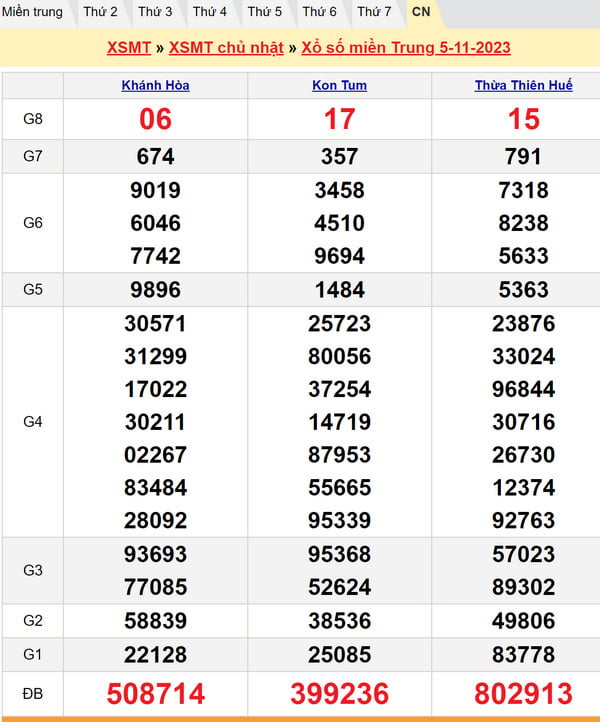
Task: Click Khánh Hòa special prize 508714
Action: click(x=155, y=694)
